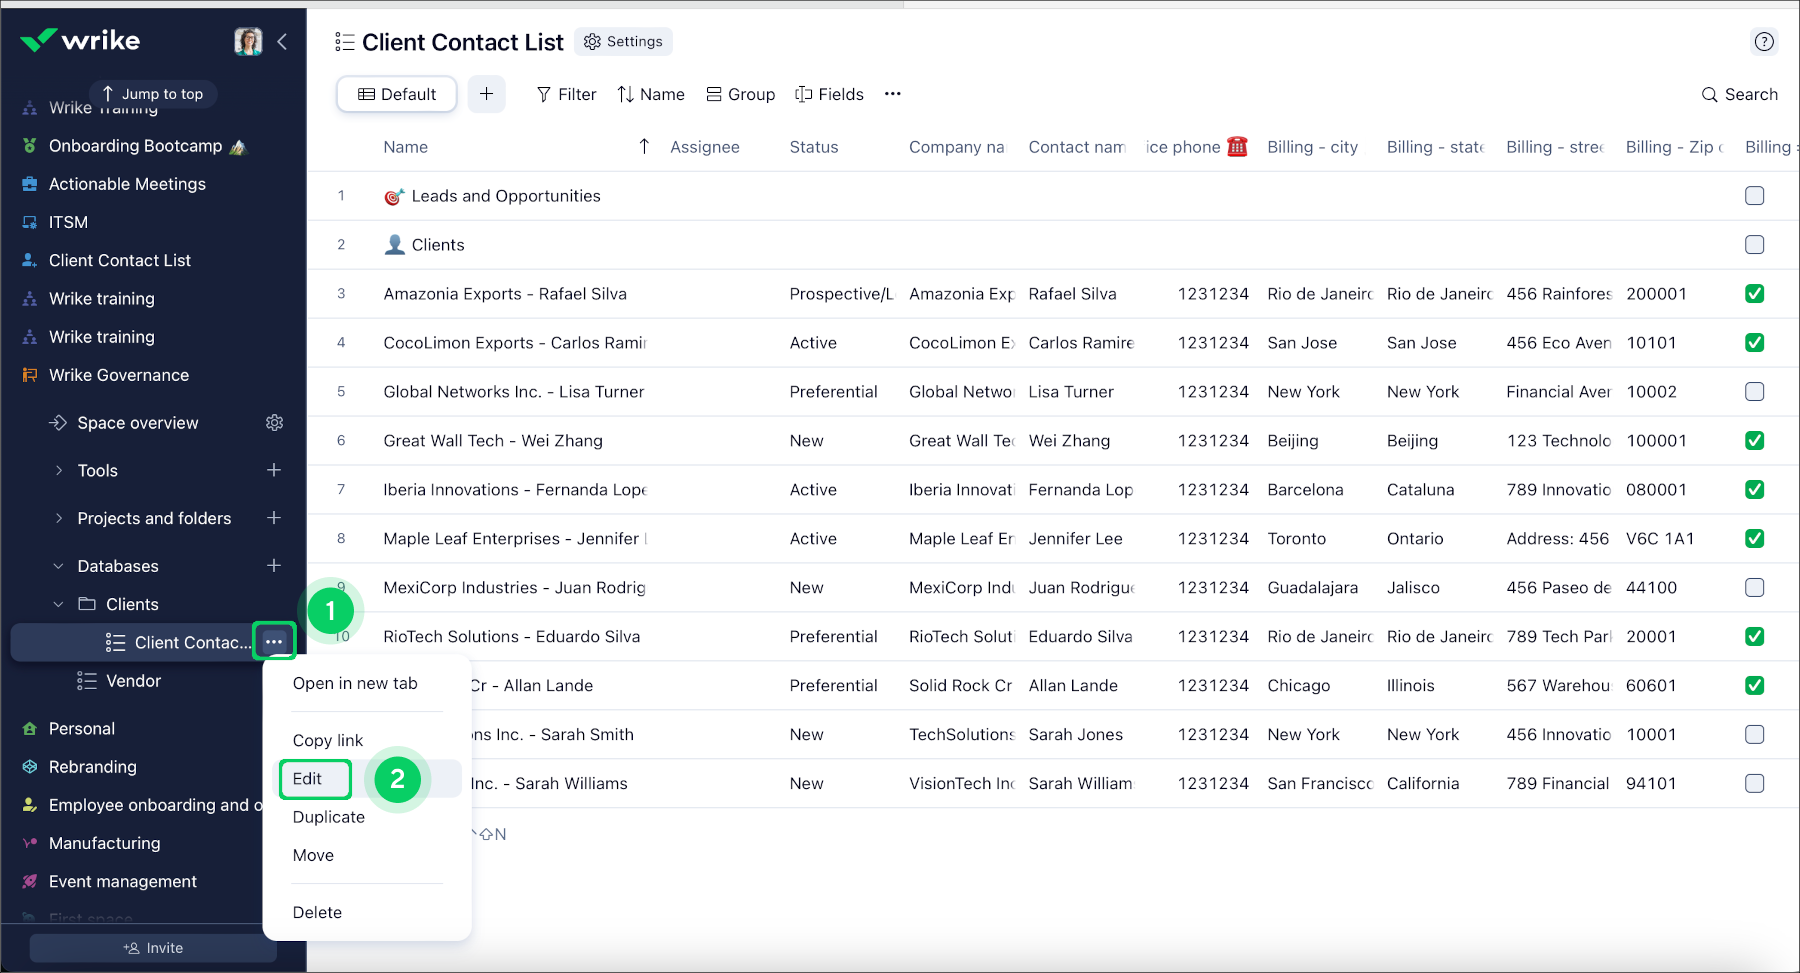1800x973 pixels.
Task: Open the Fields configuration icon
Action: coord(829,94)
